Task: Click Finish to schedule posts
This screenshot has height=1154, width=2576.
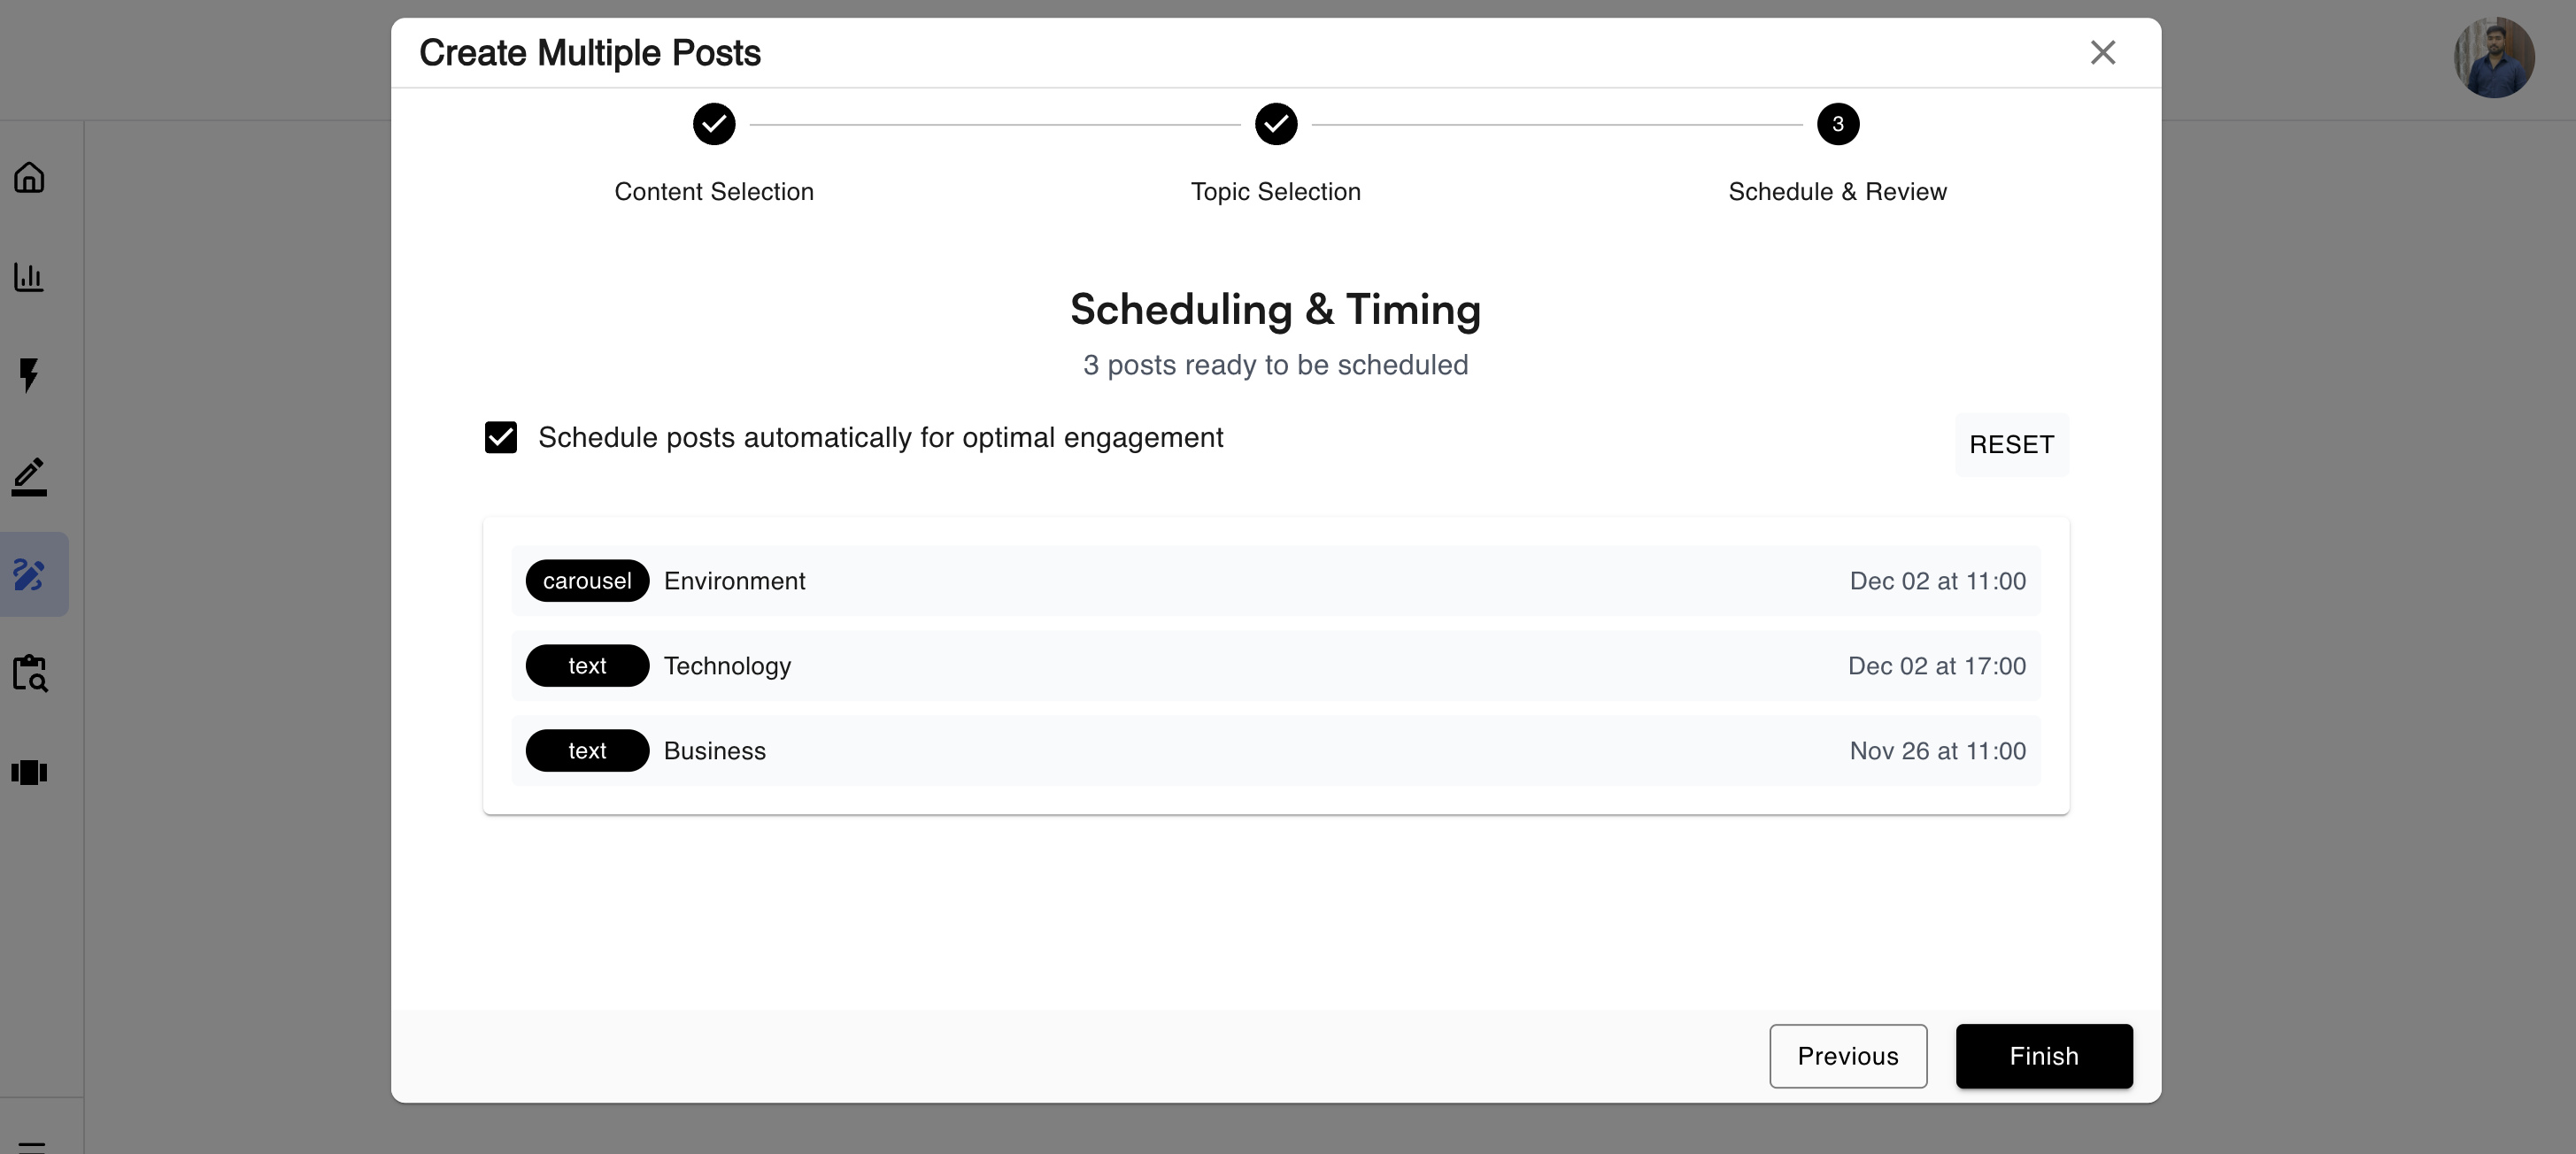Action: (x=2043, y=1056)
